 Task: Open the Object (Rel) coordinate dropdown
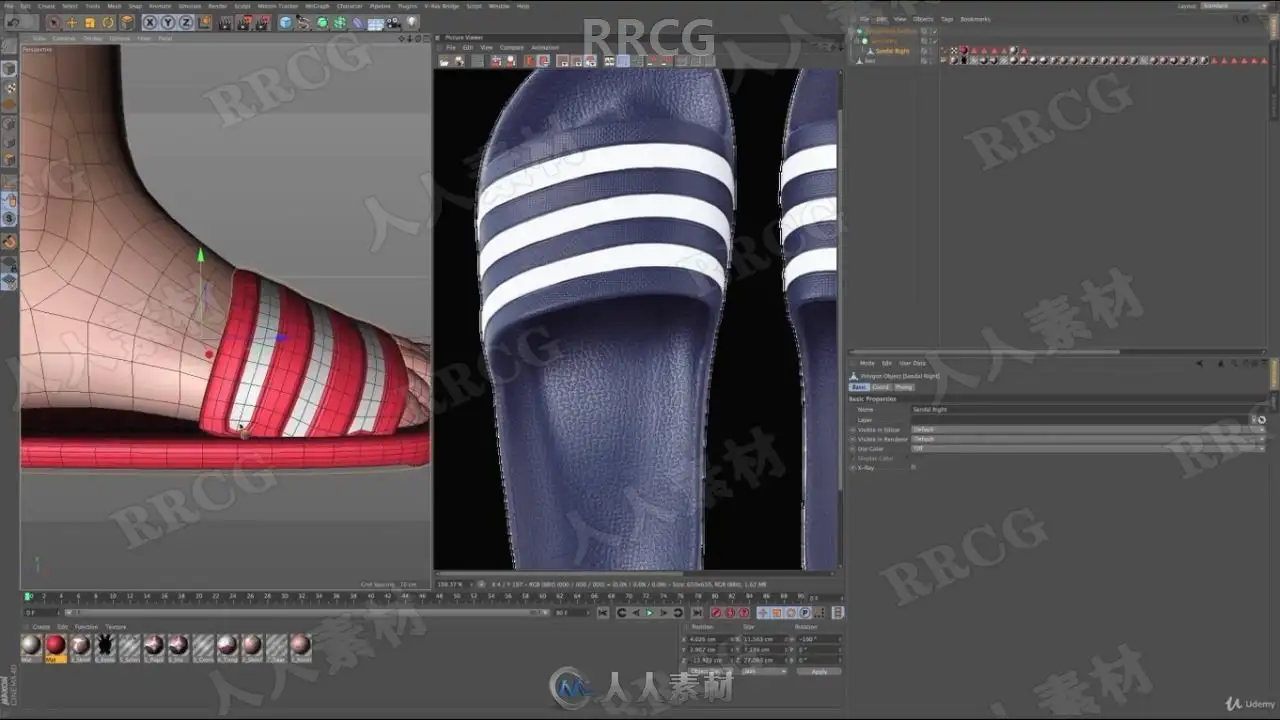[x=713, y=672]
